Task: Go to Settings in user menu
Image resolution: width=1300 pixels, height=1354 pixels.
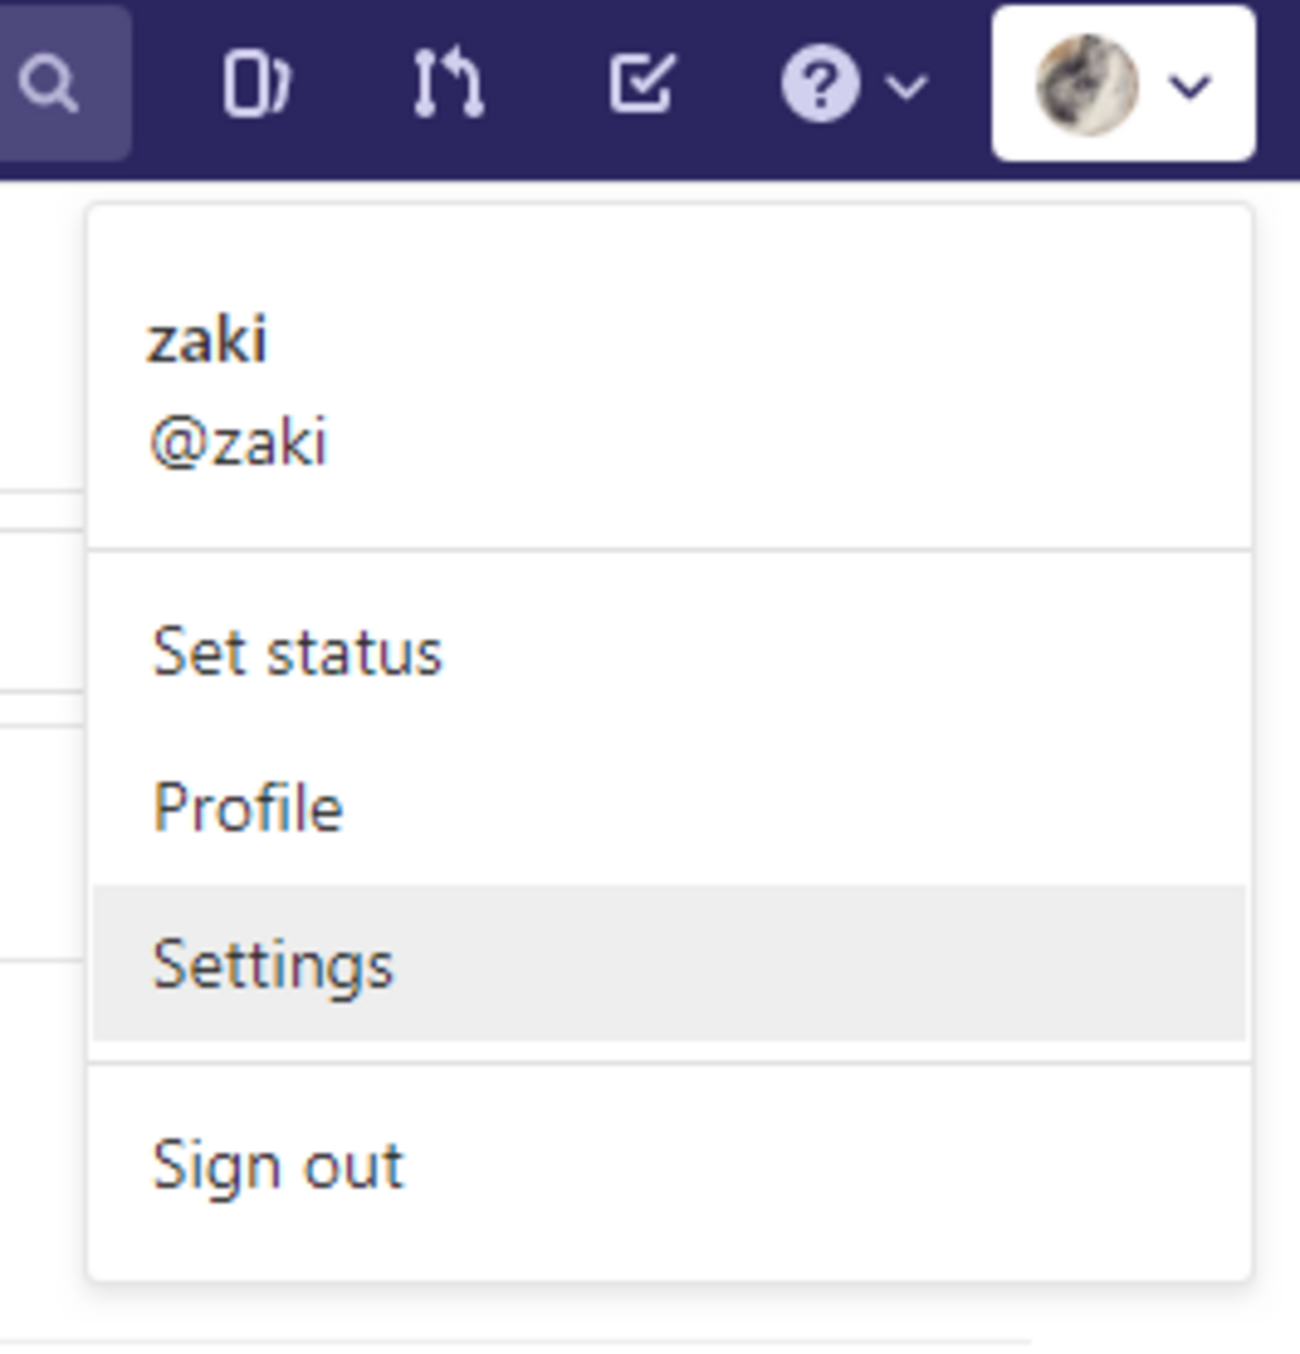Action: (273, 965)
